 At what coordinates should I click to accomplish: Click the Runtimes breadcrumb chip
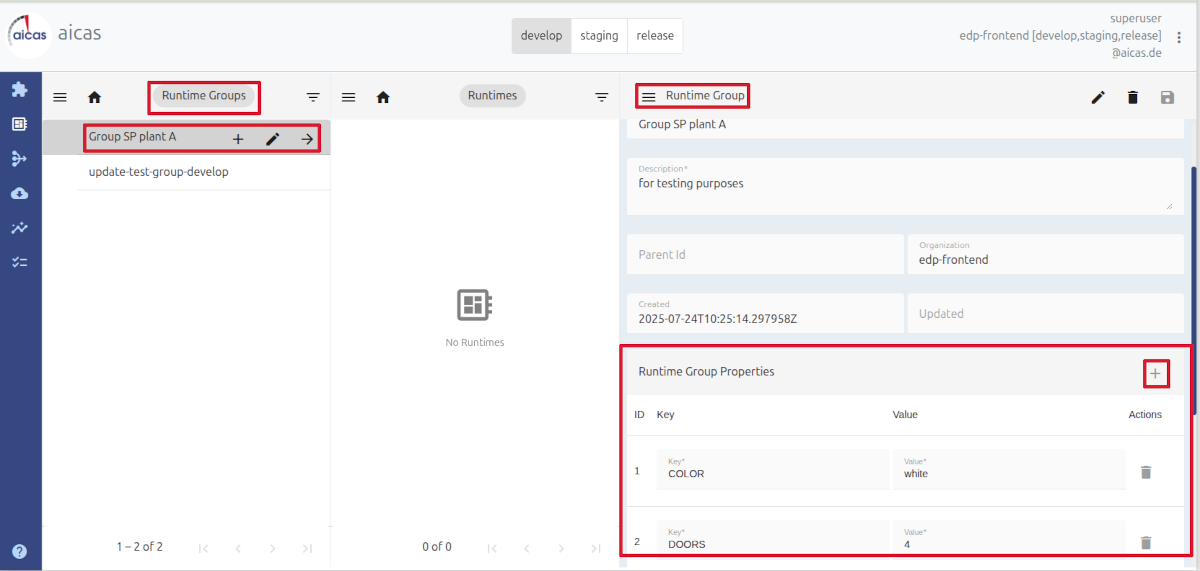(x=492, y=96)
